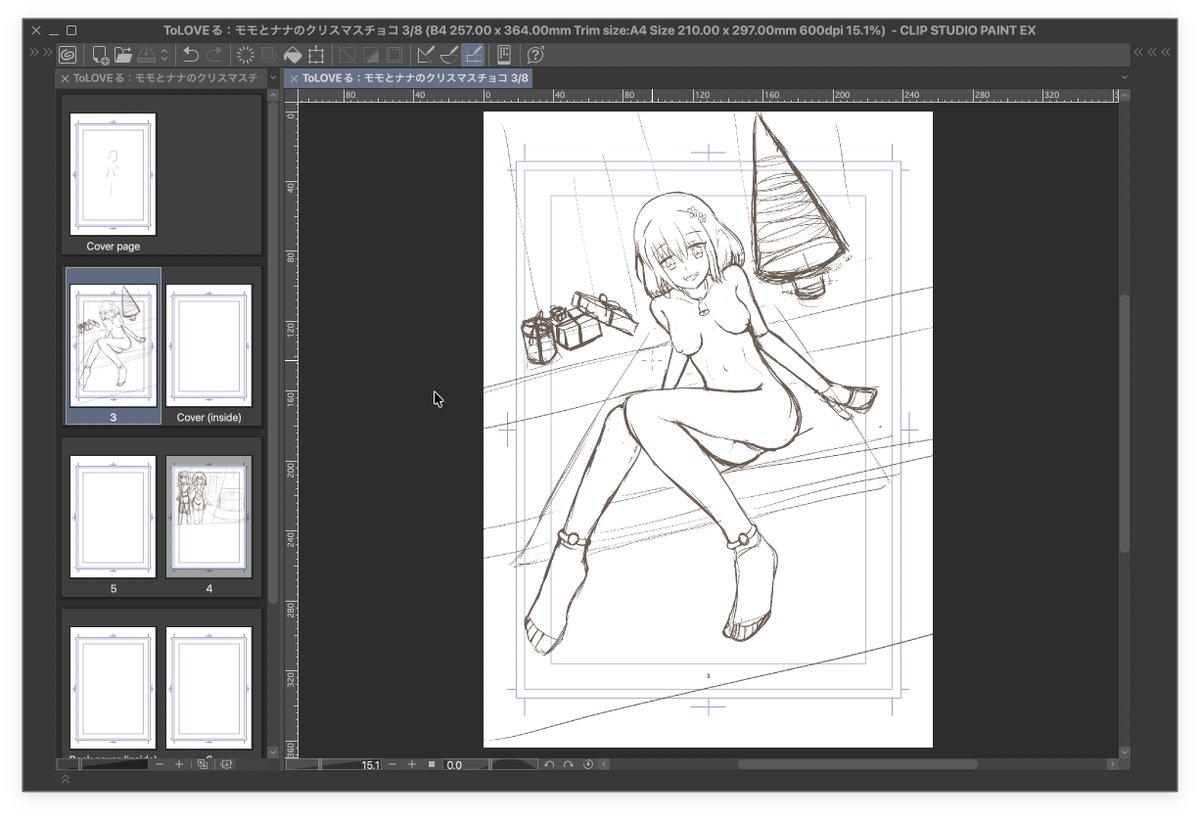Image resolution: width=1200 pixels, height=818 pixels.
Task: Toggle Snap to ruler
Action: tap(426, 55)
